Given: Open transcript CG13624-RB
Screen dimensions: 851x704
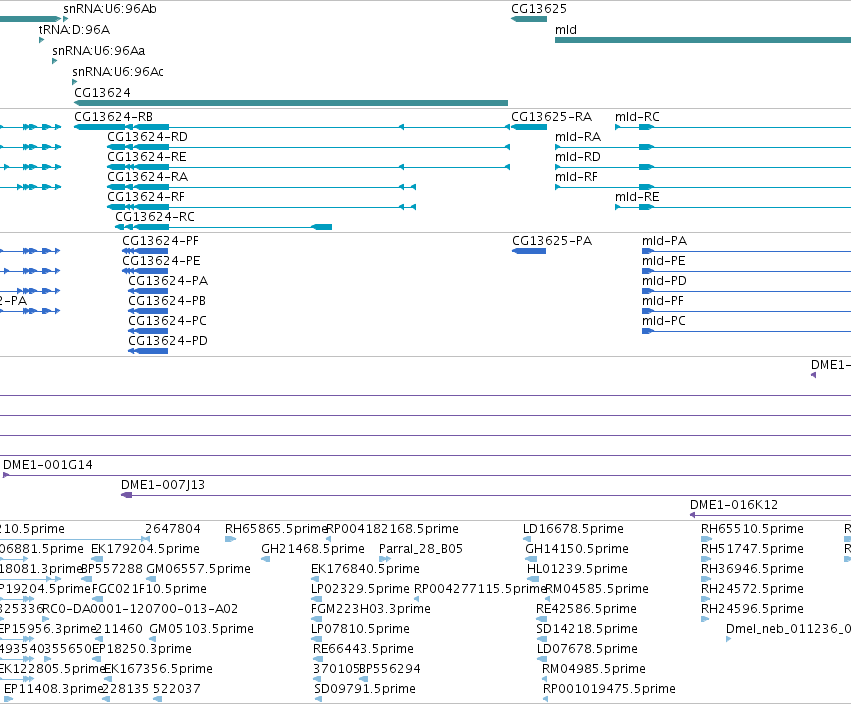Looking at the screenshot, I should point(113,117).
